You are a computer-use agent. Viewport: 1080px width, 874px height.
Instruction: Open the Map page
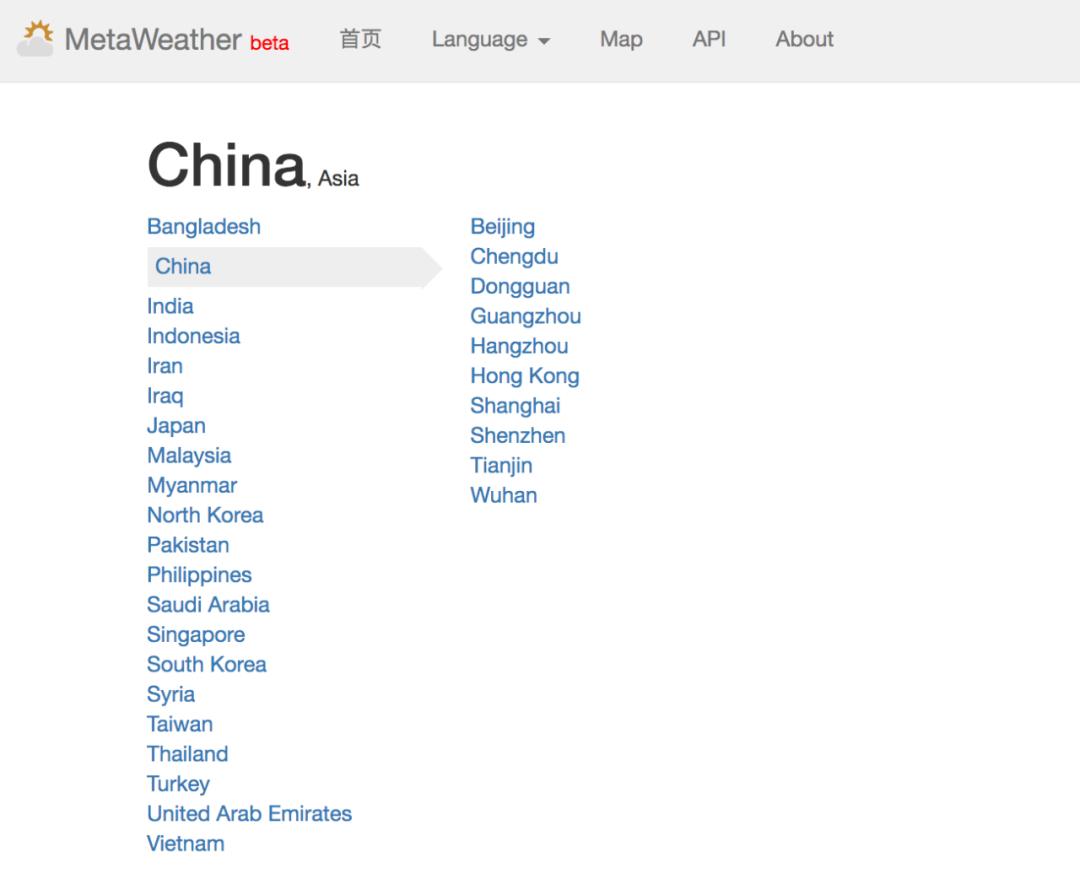coord(621,39)
